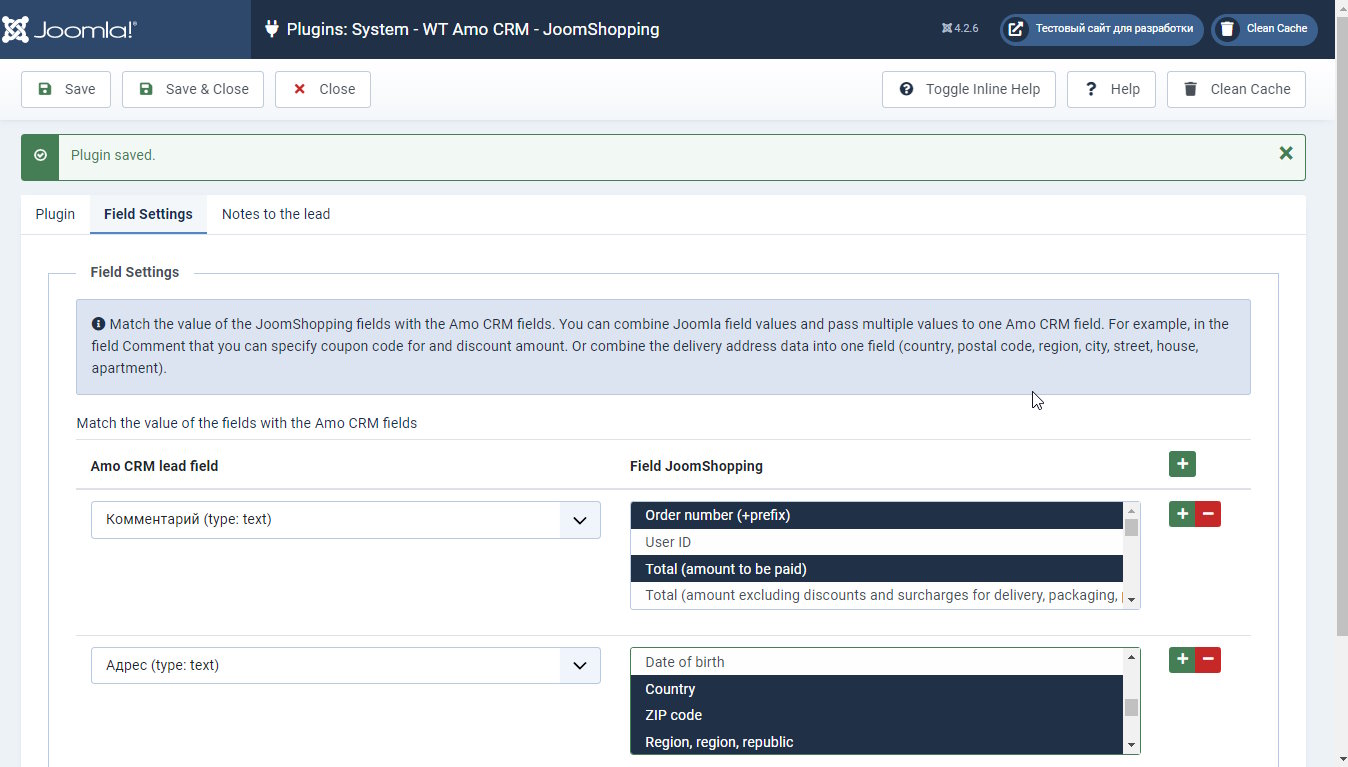Click the Clean Cache pill in header

[1264, 29]
